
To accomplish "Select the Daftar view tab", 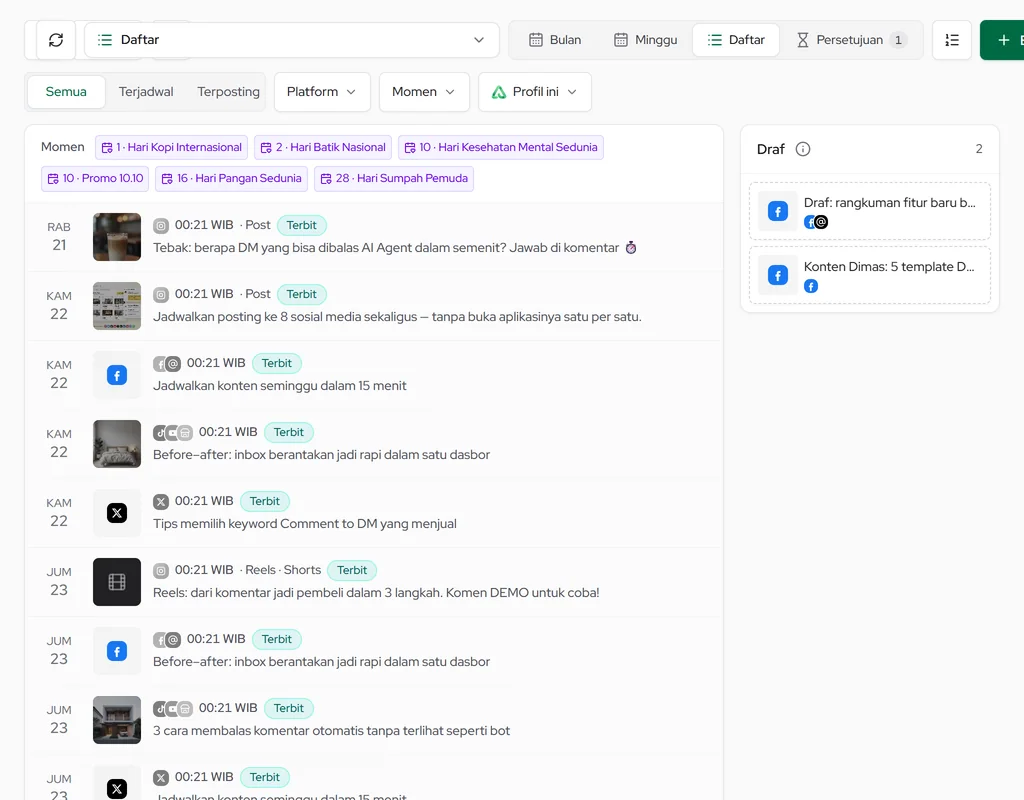I will pos(736,40).
